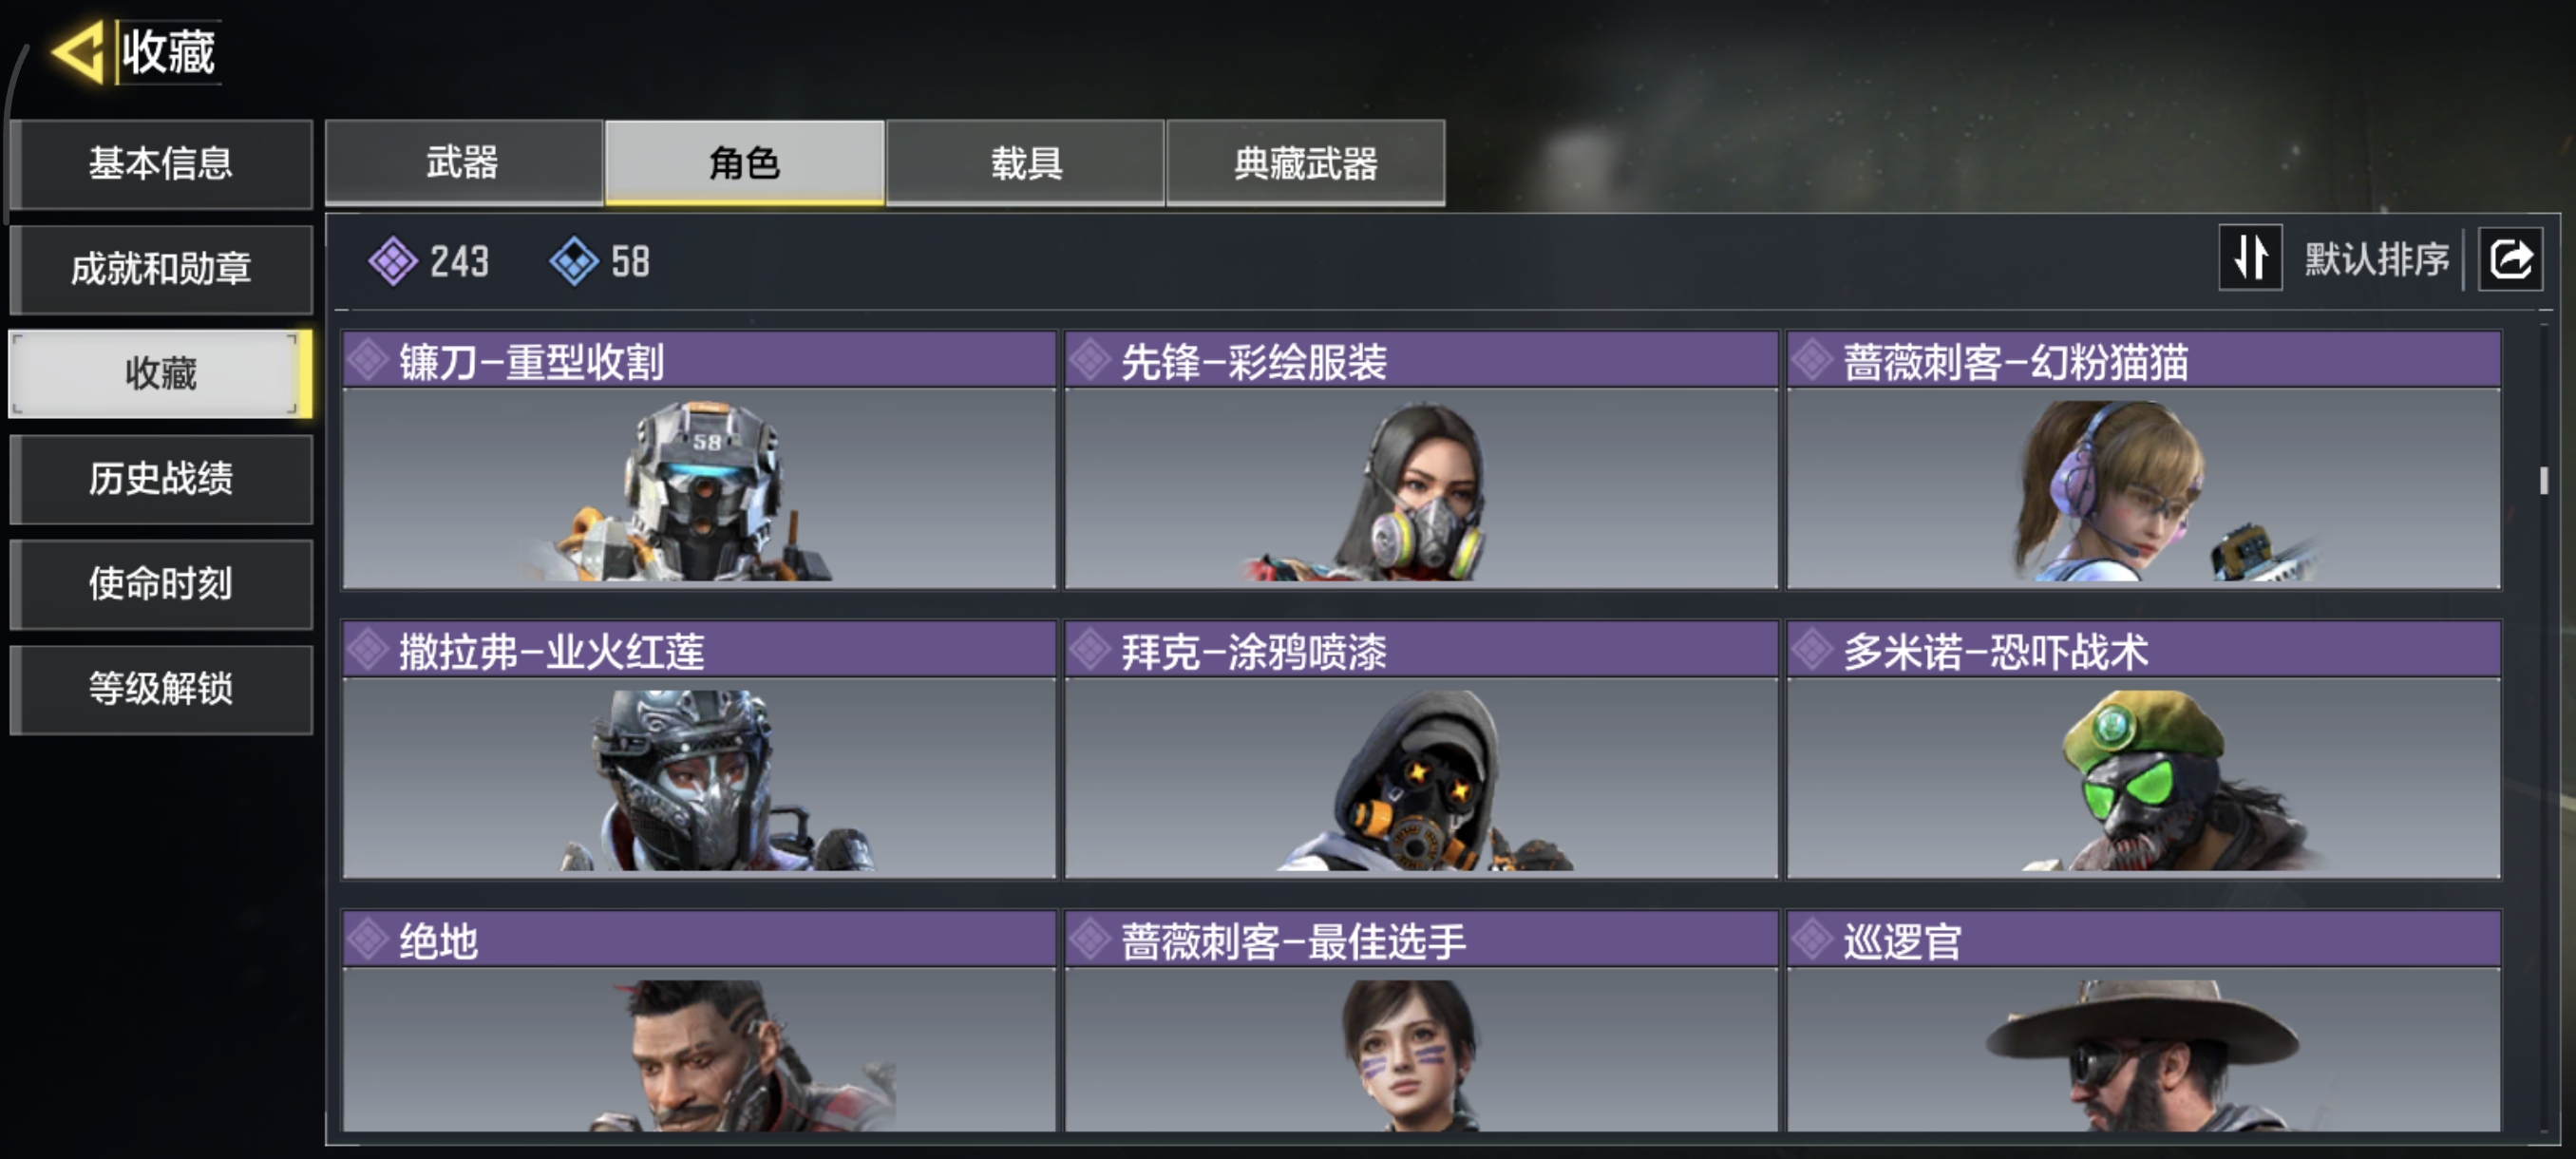Select the 拜克-涂鸦喷漆 character card
Screen dimensions: 2576x1159
coord(1421,750)
